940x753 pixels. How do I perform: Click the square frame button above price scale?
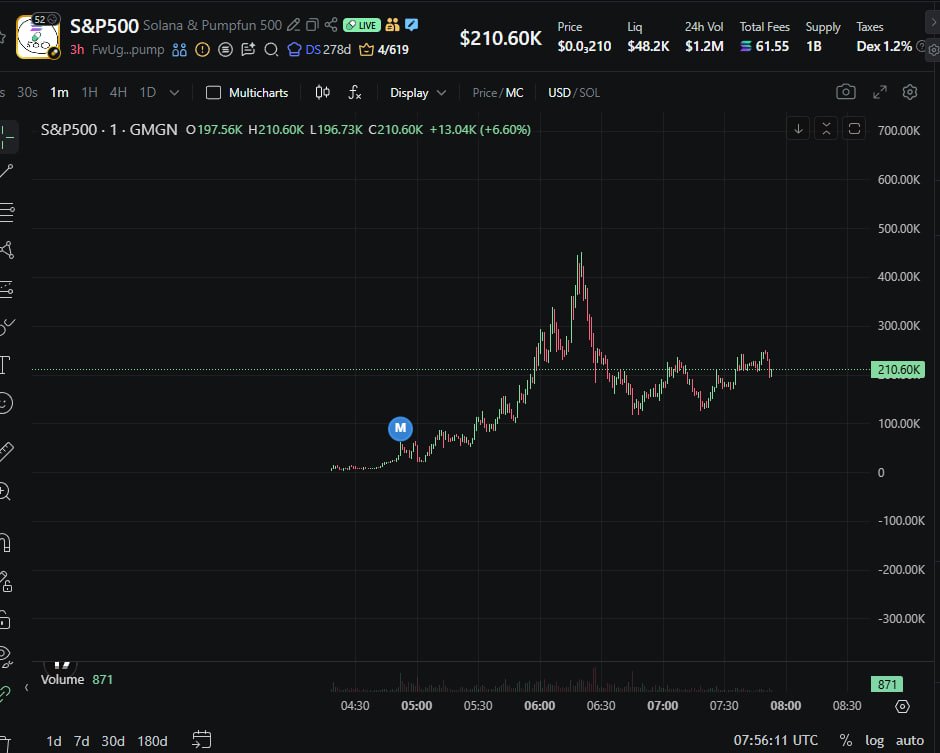click(854, 129)
